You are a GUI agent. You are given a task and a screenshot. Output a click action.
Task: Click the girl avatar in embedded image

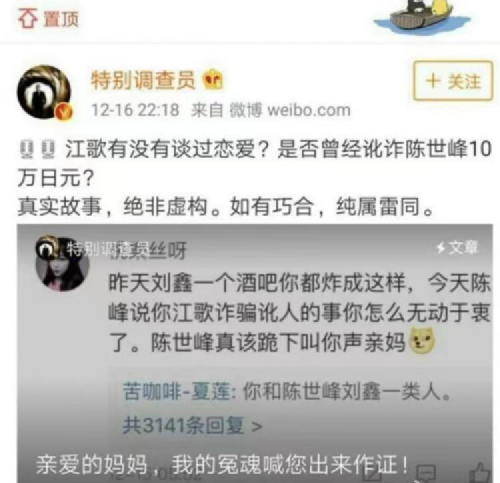coord(62,264)
